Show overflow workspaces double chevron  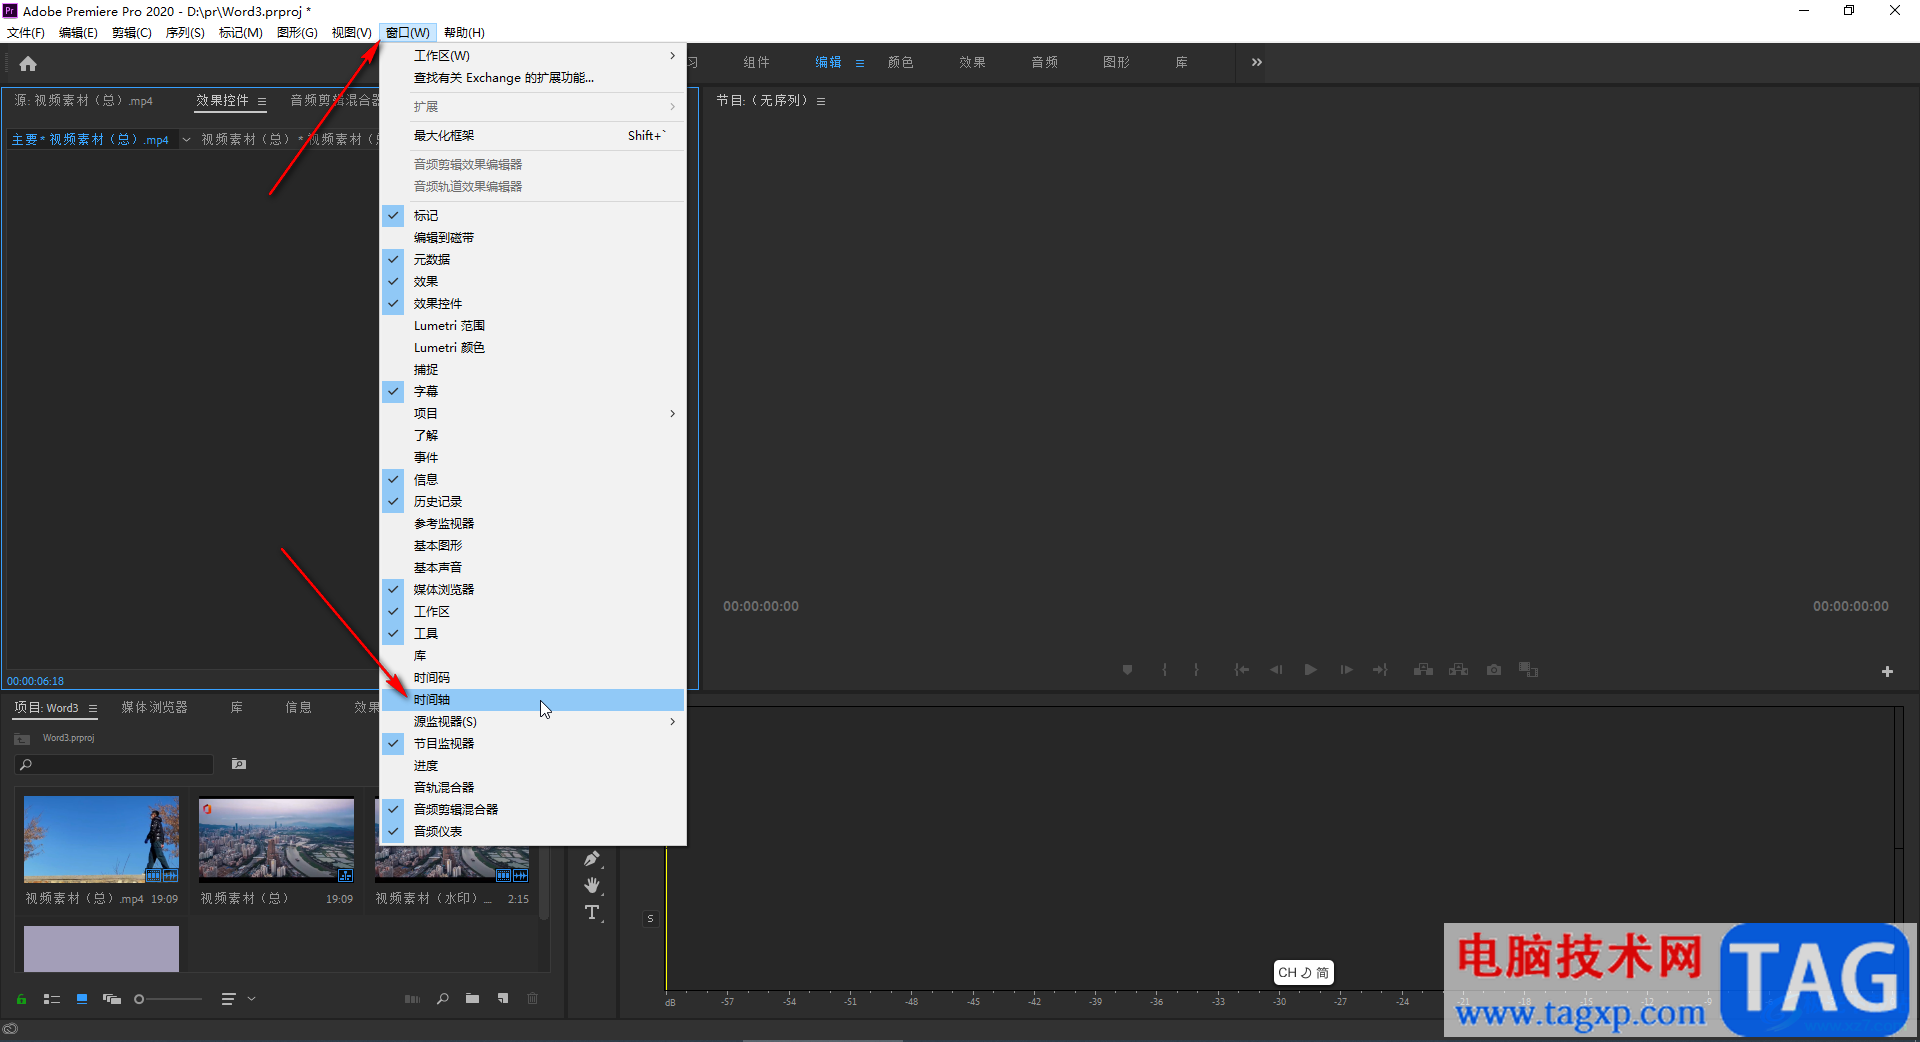pos(1257,62)
